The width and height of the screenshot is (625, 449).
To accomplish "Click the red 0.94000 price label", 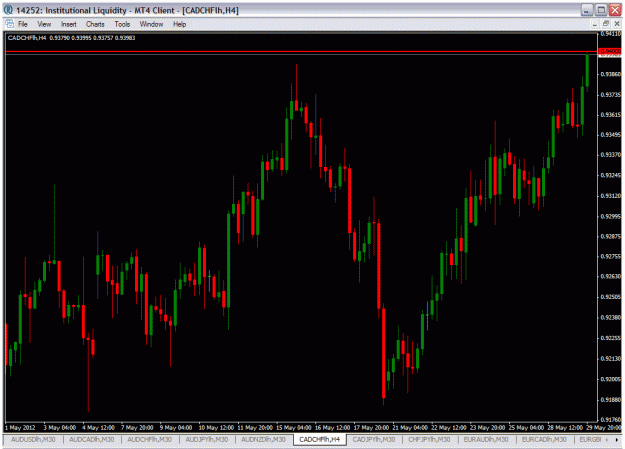I will 610,51.
